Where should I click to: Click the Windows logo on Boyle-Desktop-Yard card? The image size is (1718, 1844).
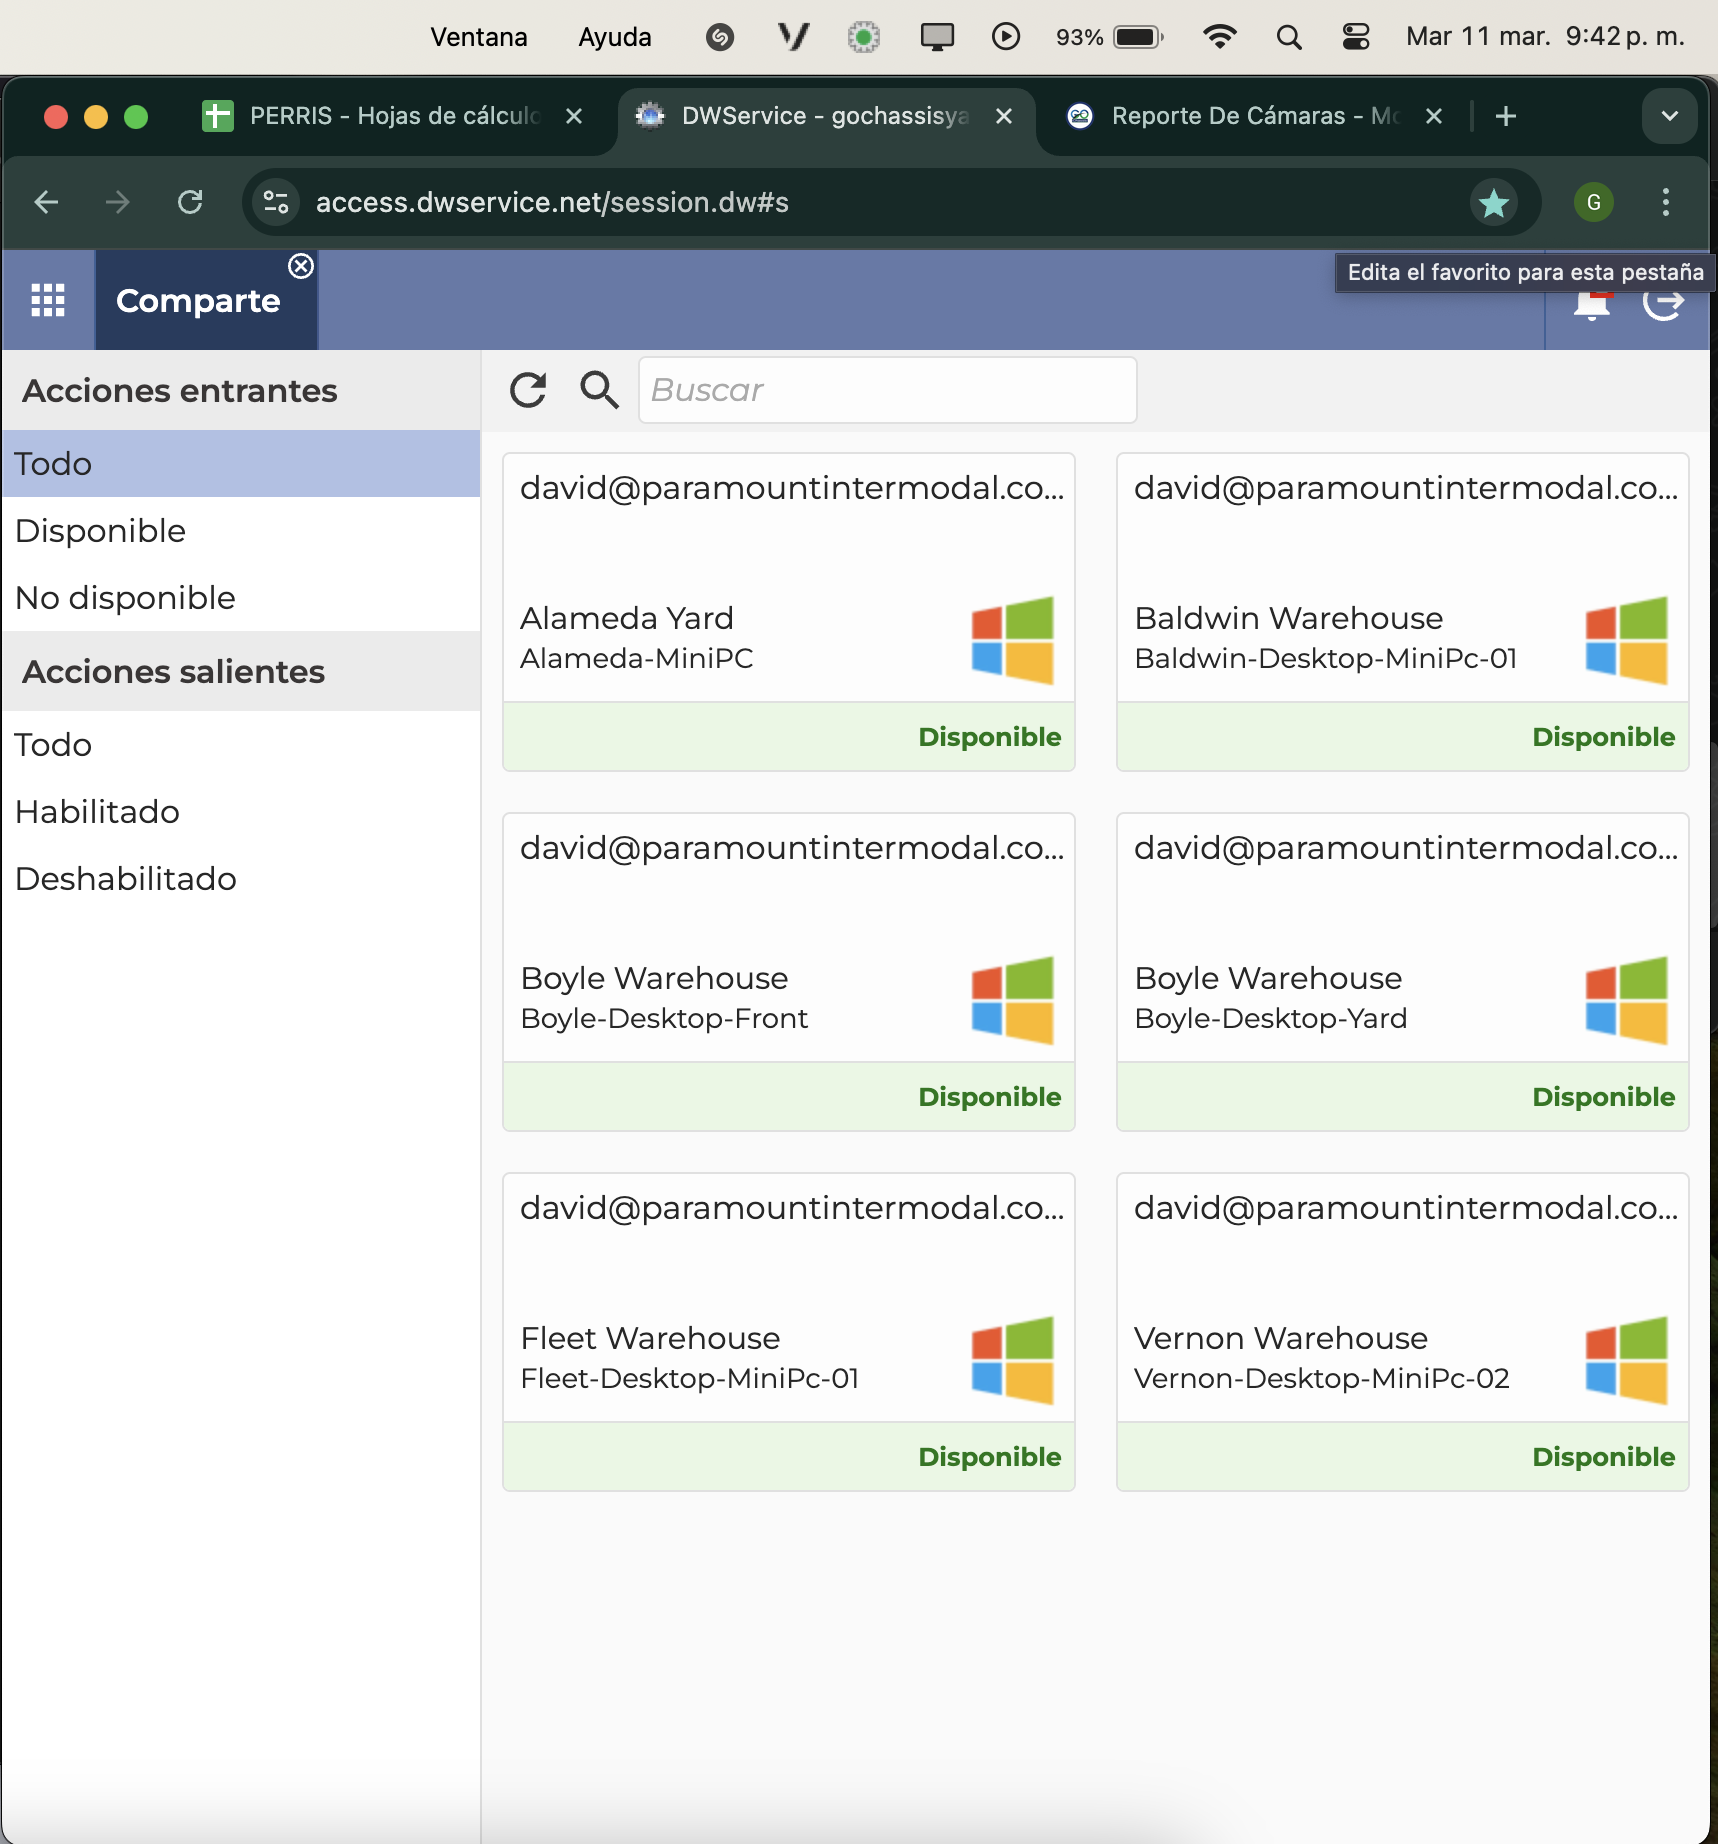[1627, 1000]
